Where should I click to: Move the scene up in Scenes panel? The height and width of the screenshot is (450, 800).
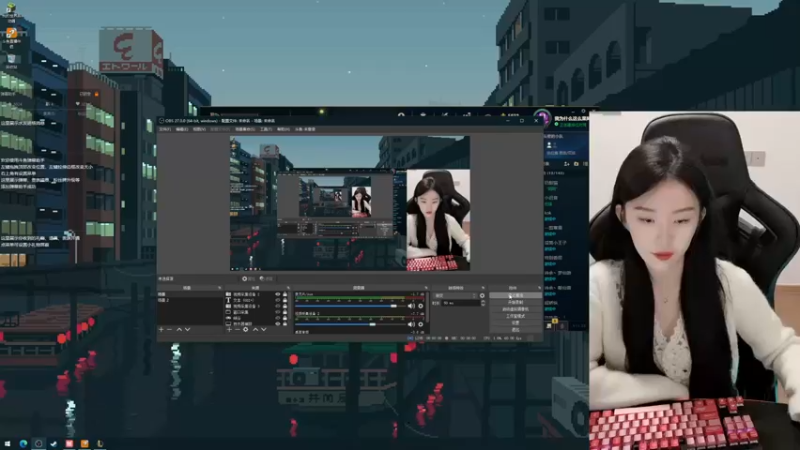click(180, 330)
